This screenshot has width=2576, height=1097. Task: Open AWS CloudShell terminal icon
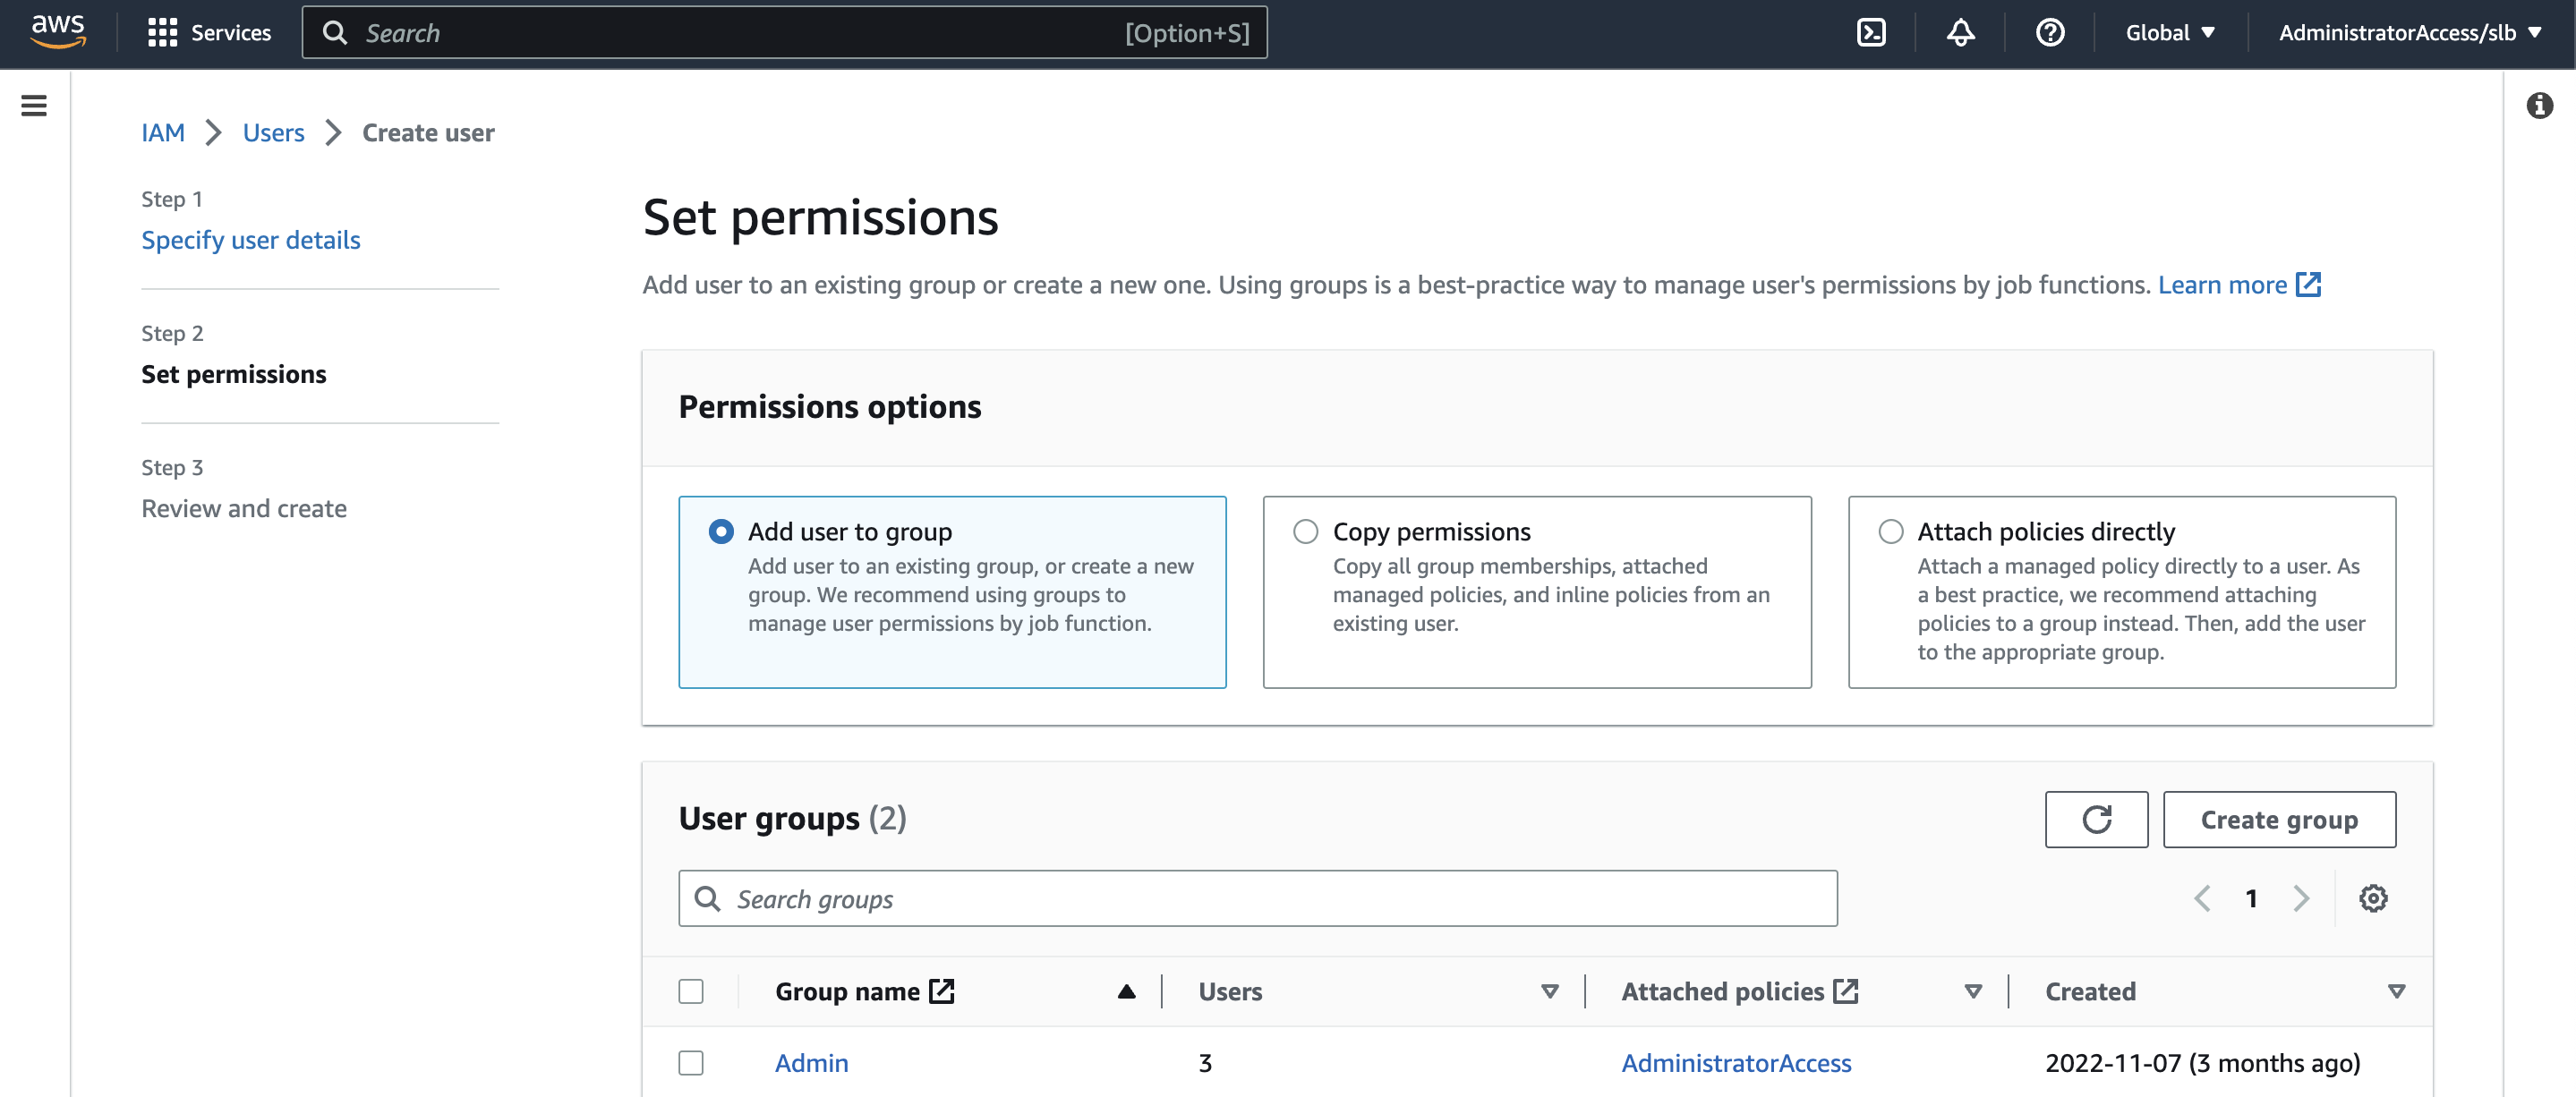point(1870,33)
